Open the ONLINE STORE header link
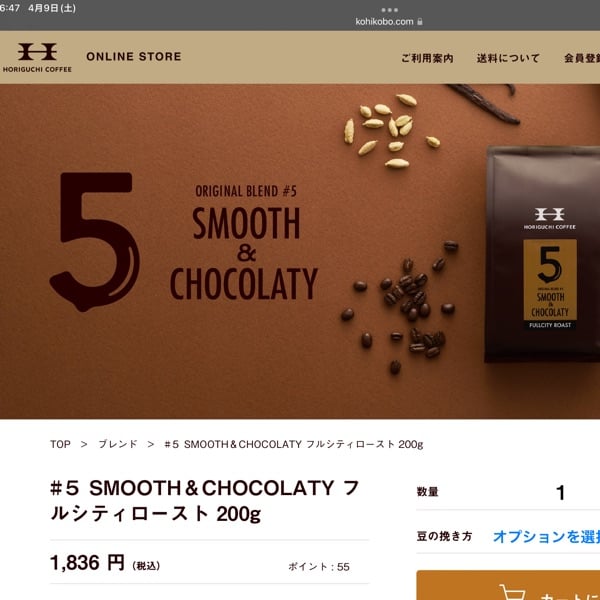The width and height of the screenshot is (600, 600). tap(134, 57)
